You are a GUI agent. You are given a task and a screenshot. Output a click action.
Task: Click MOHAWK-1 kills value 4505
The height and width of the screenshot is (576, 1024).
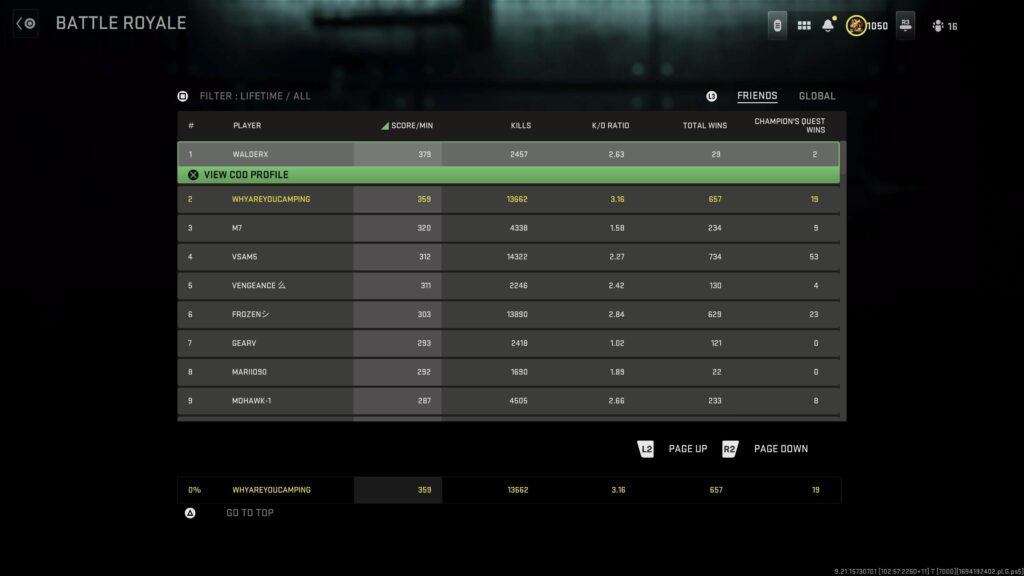519,400
